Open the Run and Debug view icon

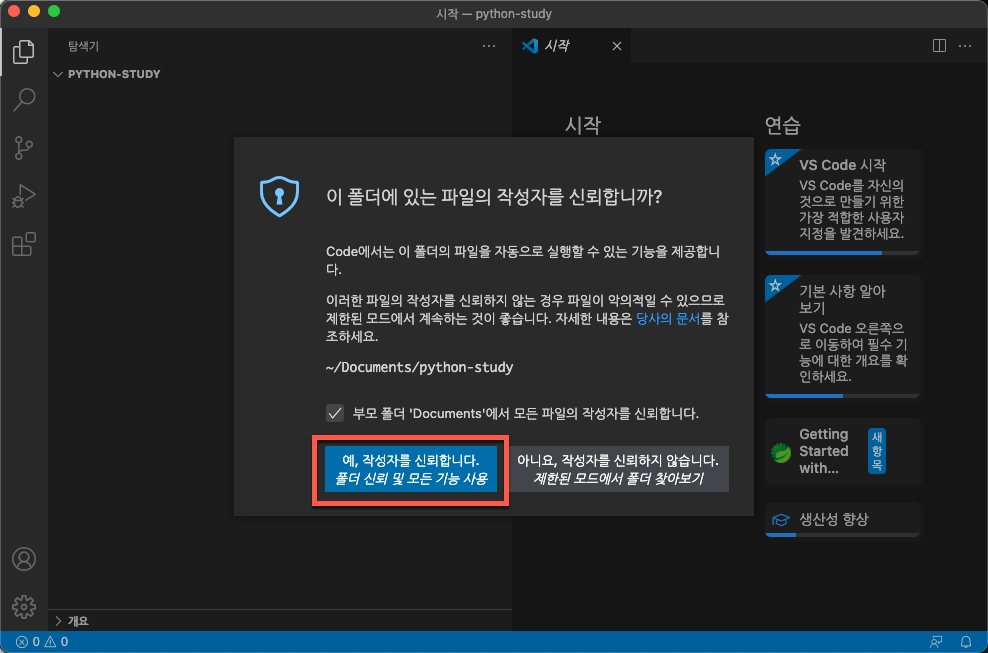click(x=24, y=196)
